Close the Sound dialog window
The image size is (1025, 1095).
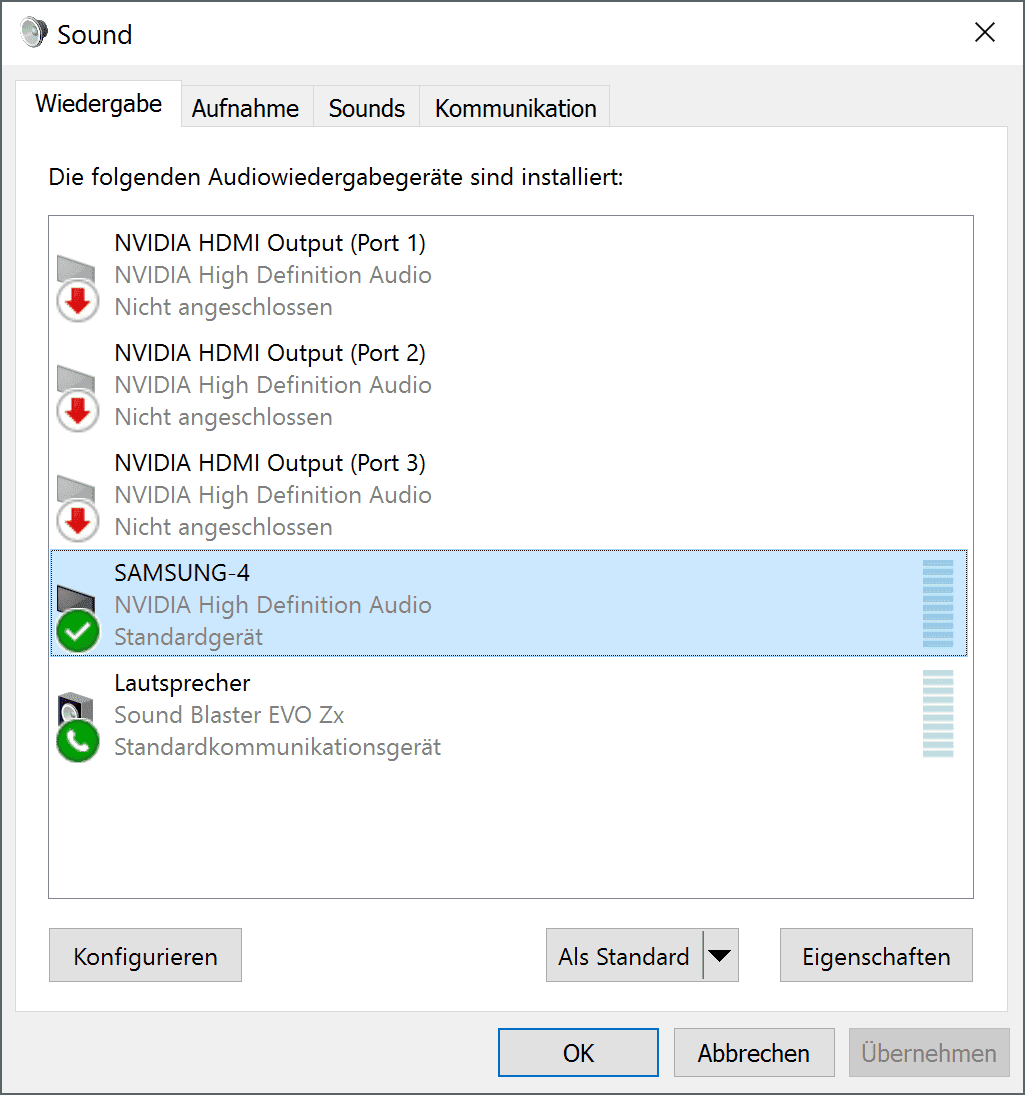point(985,32)
